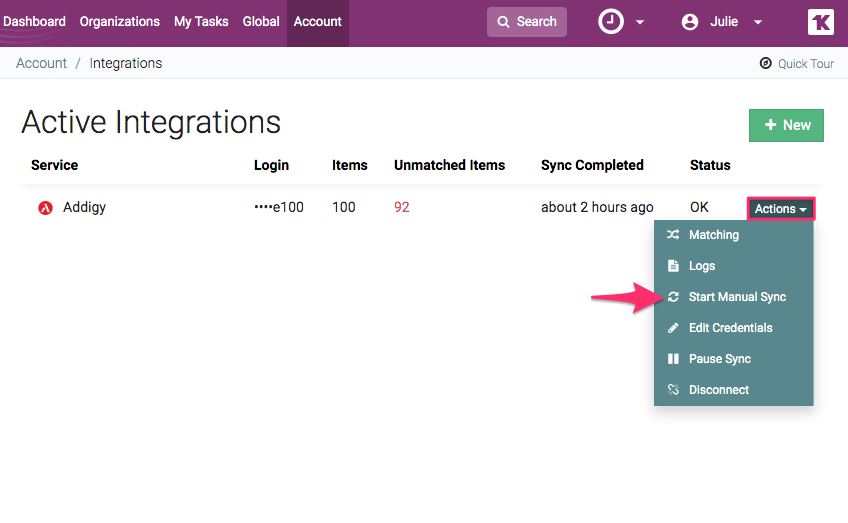Click the clock timer icon in header

coord(611,22)
